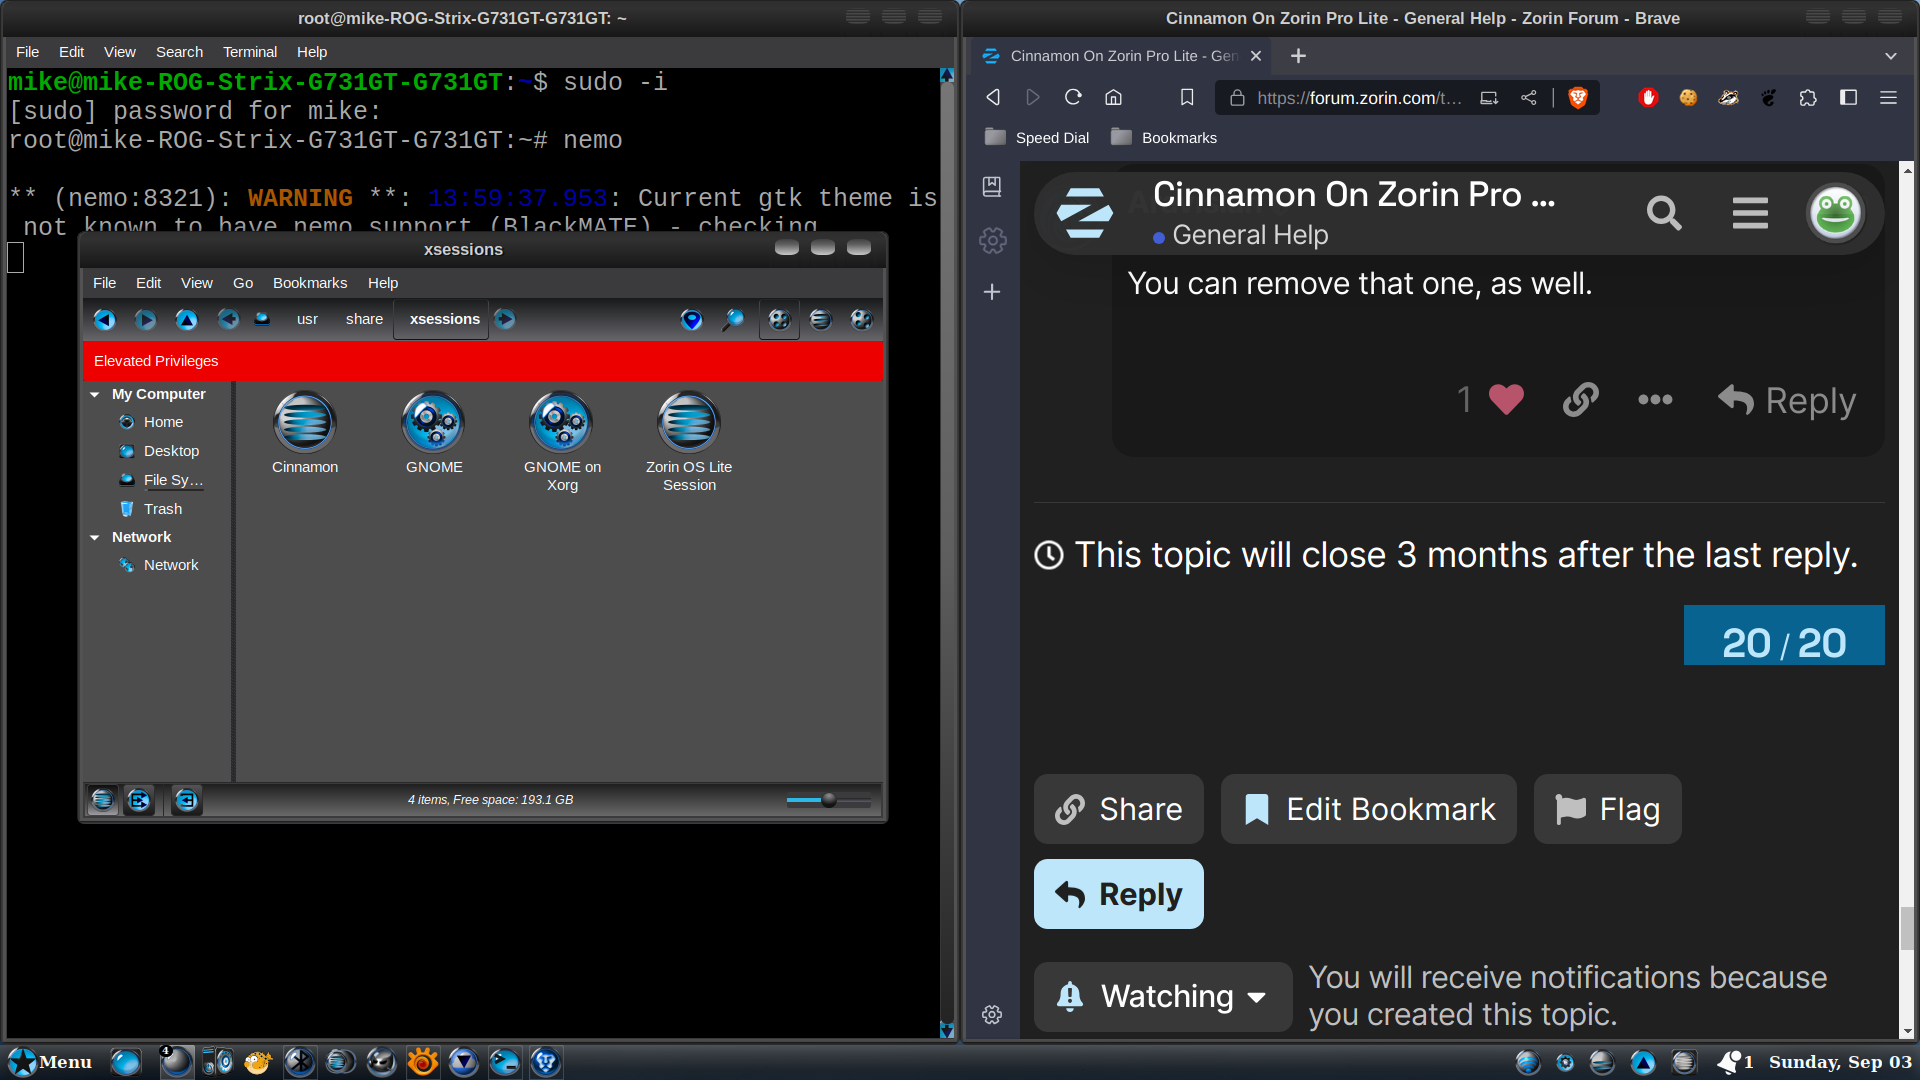
Task: Select the GNOME on Xorg session file
Action: (x=562, y=442)
